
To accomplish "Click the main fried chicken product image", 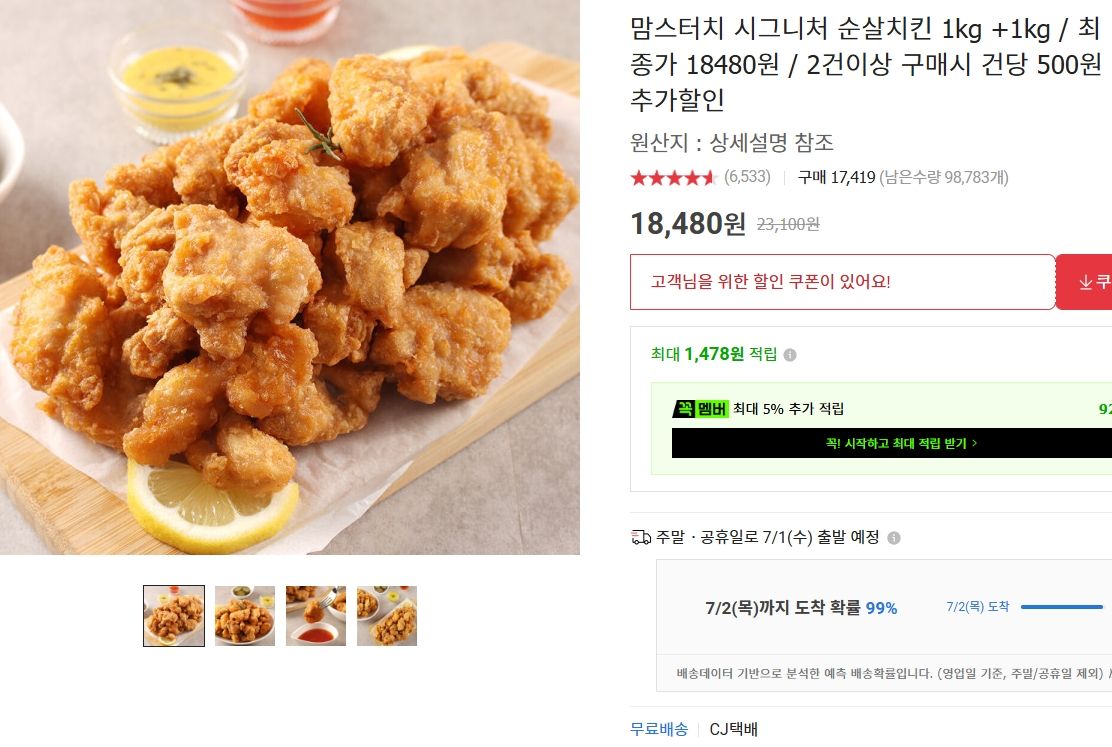I will [290, 277].
